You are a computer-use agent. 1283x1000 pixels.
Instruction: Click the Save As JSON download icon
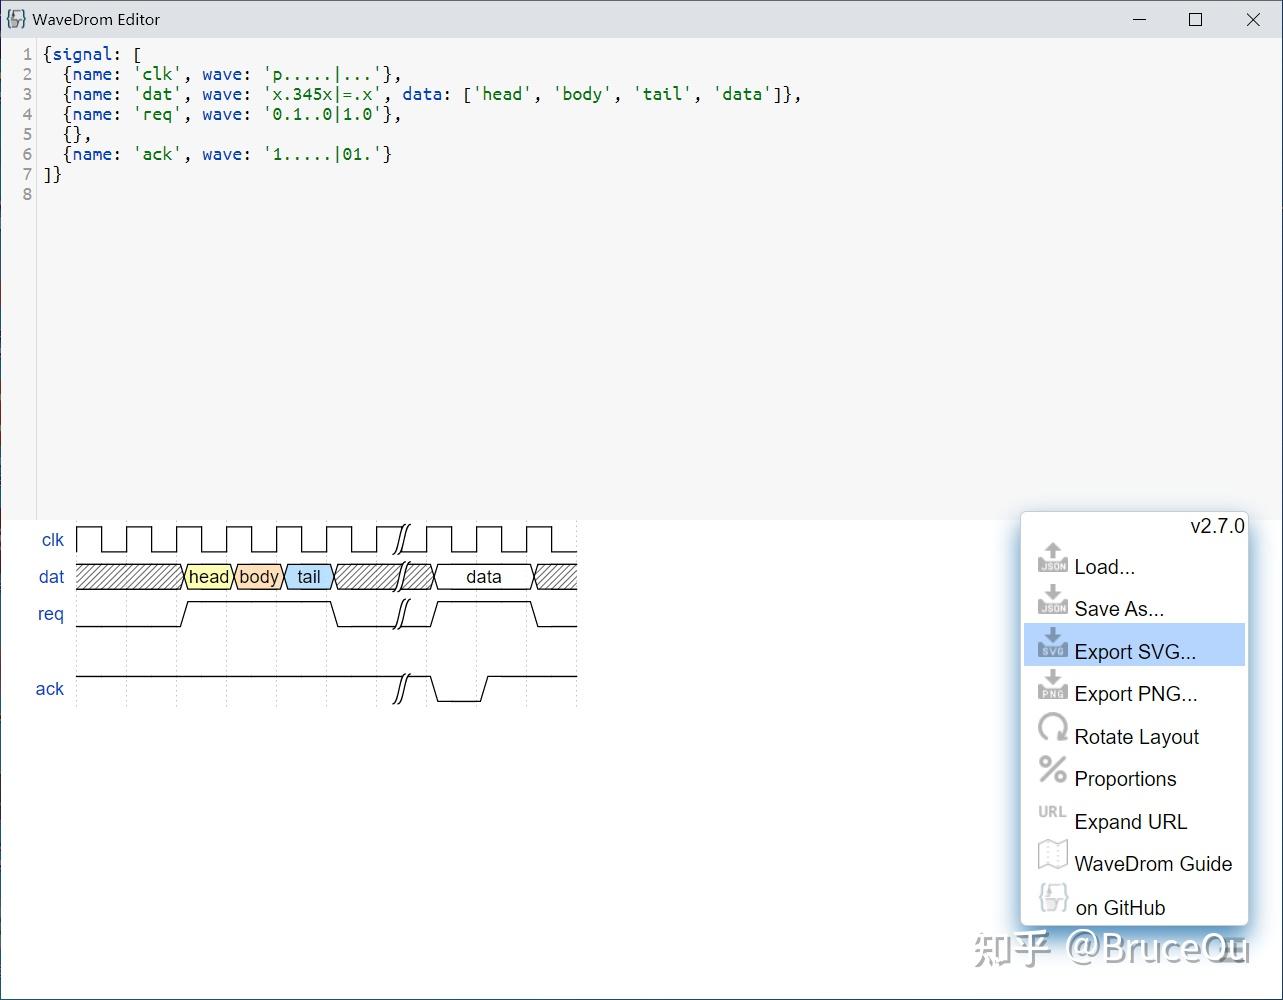pos(1052,600)
